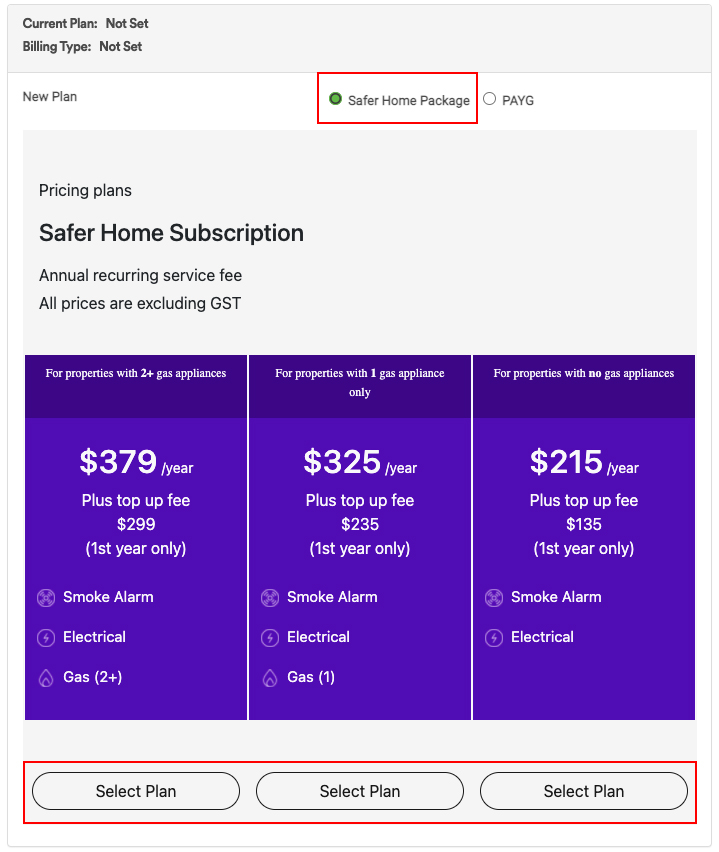The height and width of the screenshot is (852, 719).
Task: Click the Electrical bolt icon in $325 plan
Action: click(x=270, y=637)
